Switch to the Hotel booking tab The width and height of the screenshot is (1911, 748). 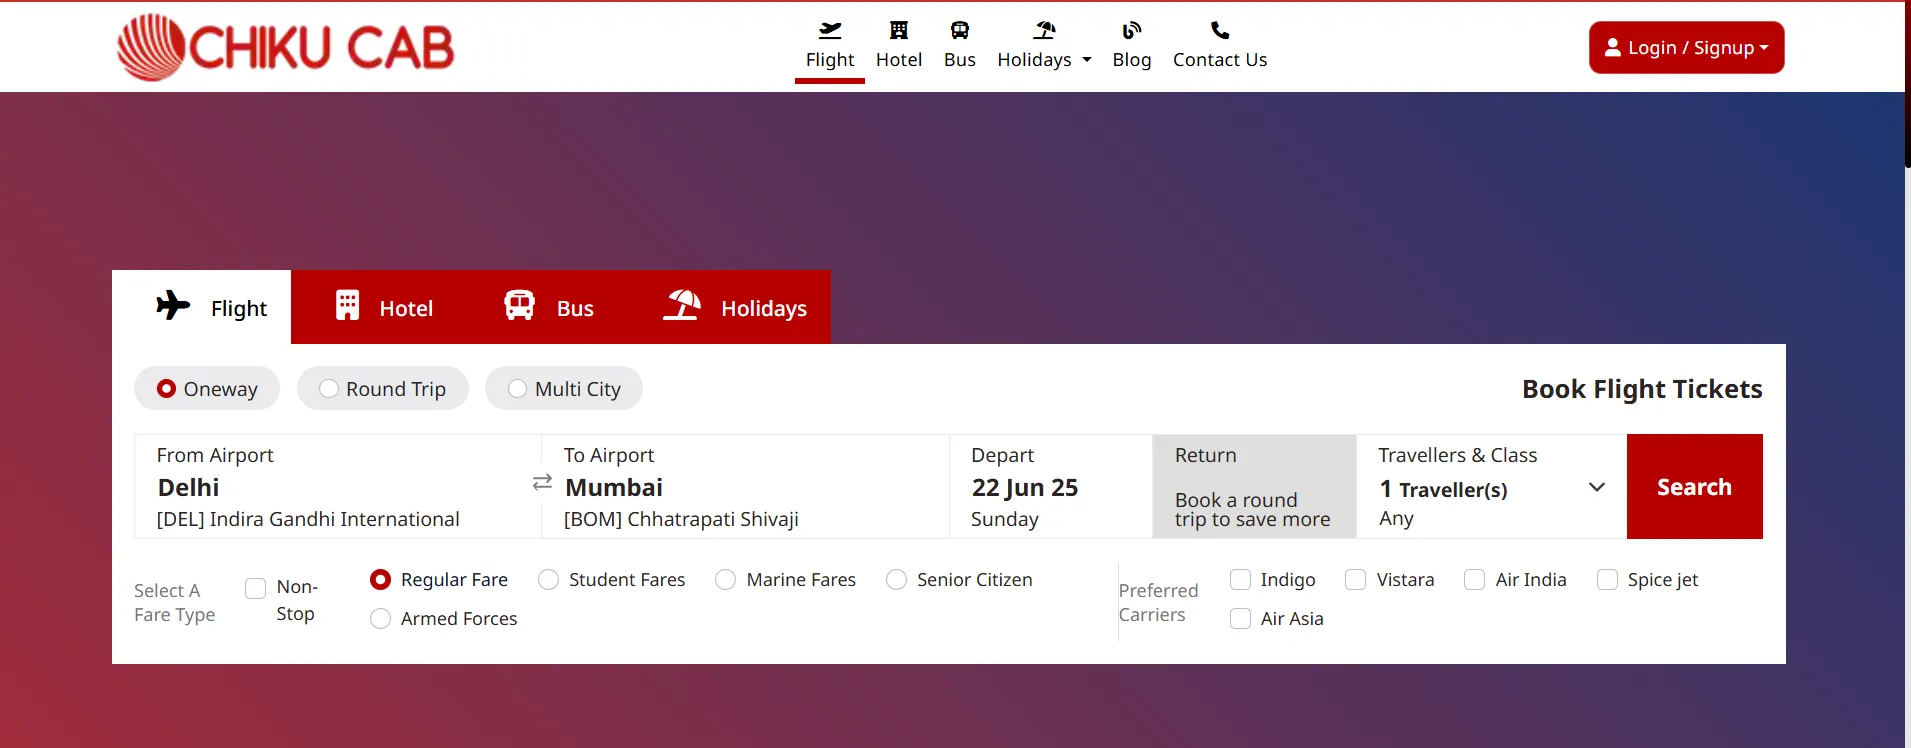tap(384, 308)
